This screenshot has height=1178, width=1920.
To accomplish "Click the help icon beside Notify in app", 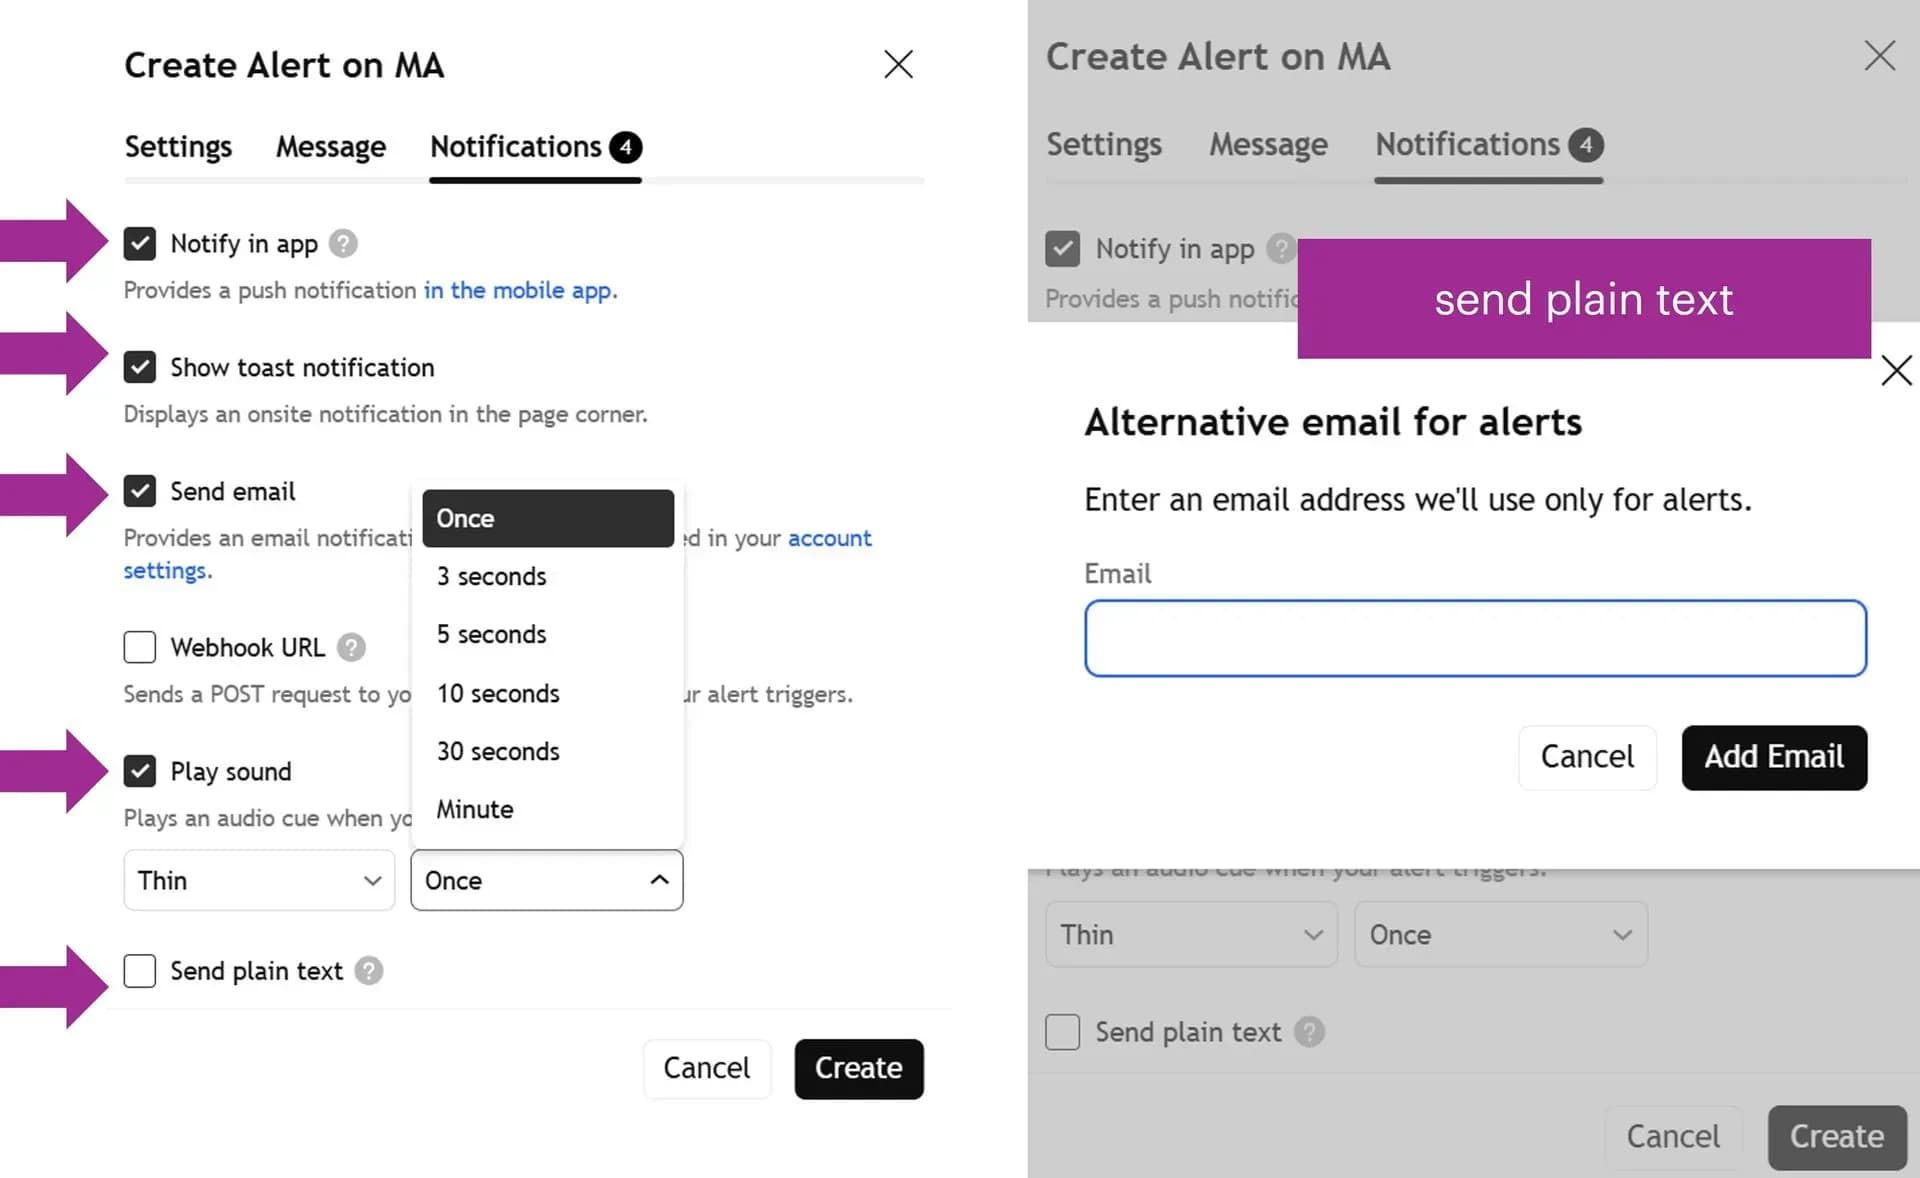I will pos(343,244).
